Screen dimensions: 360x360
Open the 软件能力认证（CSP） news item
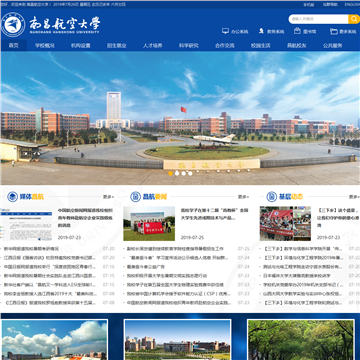click(x=179, y=294)
